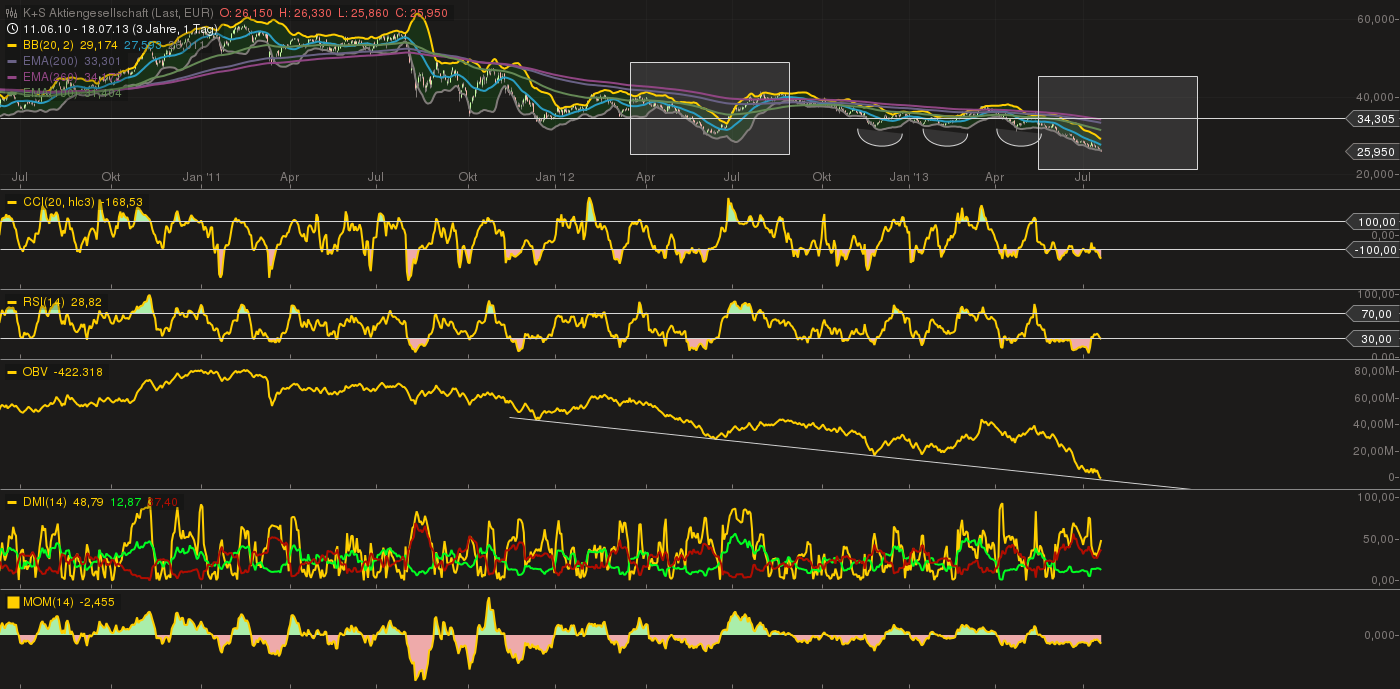Click the 50,00 DMI axis label
Image resolution: width=1400 pixels, height=689 pixels.
point(1380,539)
